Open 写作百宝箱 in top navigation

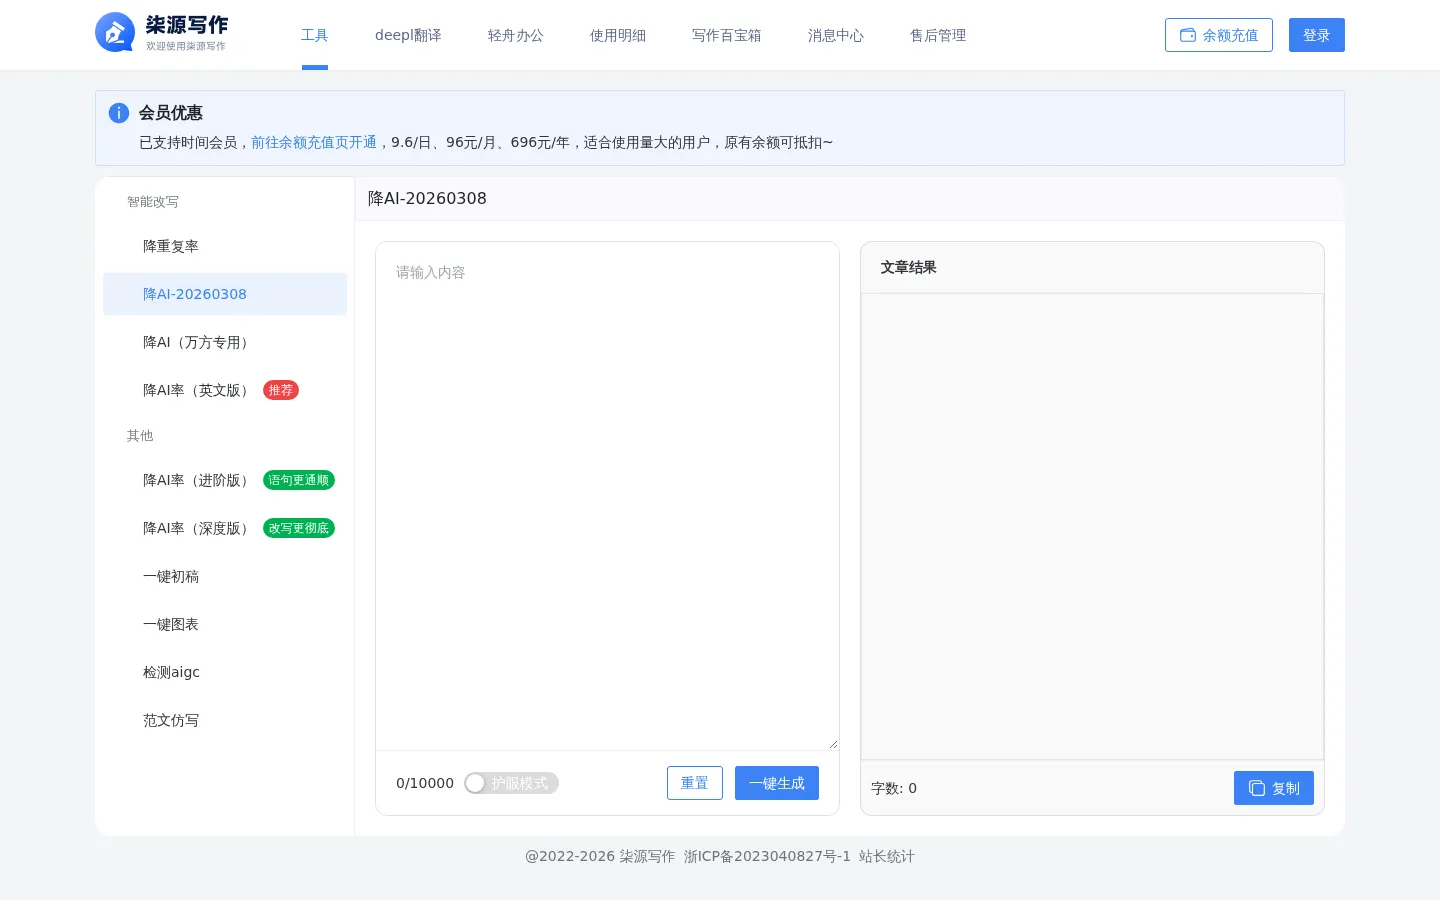pyautogui.click(x=727, y=35)
